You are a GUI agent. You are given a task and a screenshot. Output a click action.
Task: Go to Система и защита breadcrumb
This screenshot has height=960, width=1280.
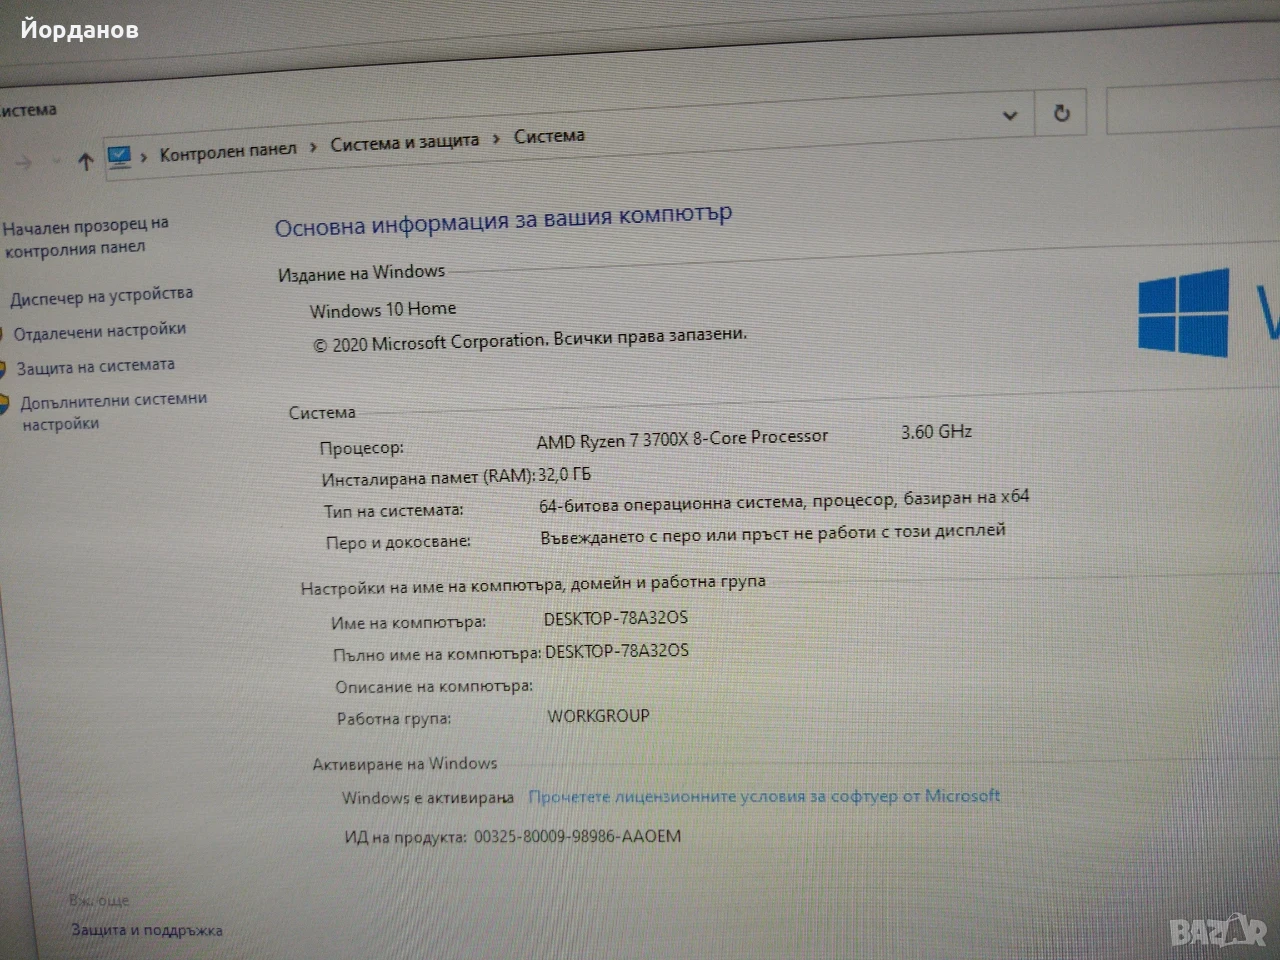405,143
